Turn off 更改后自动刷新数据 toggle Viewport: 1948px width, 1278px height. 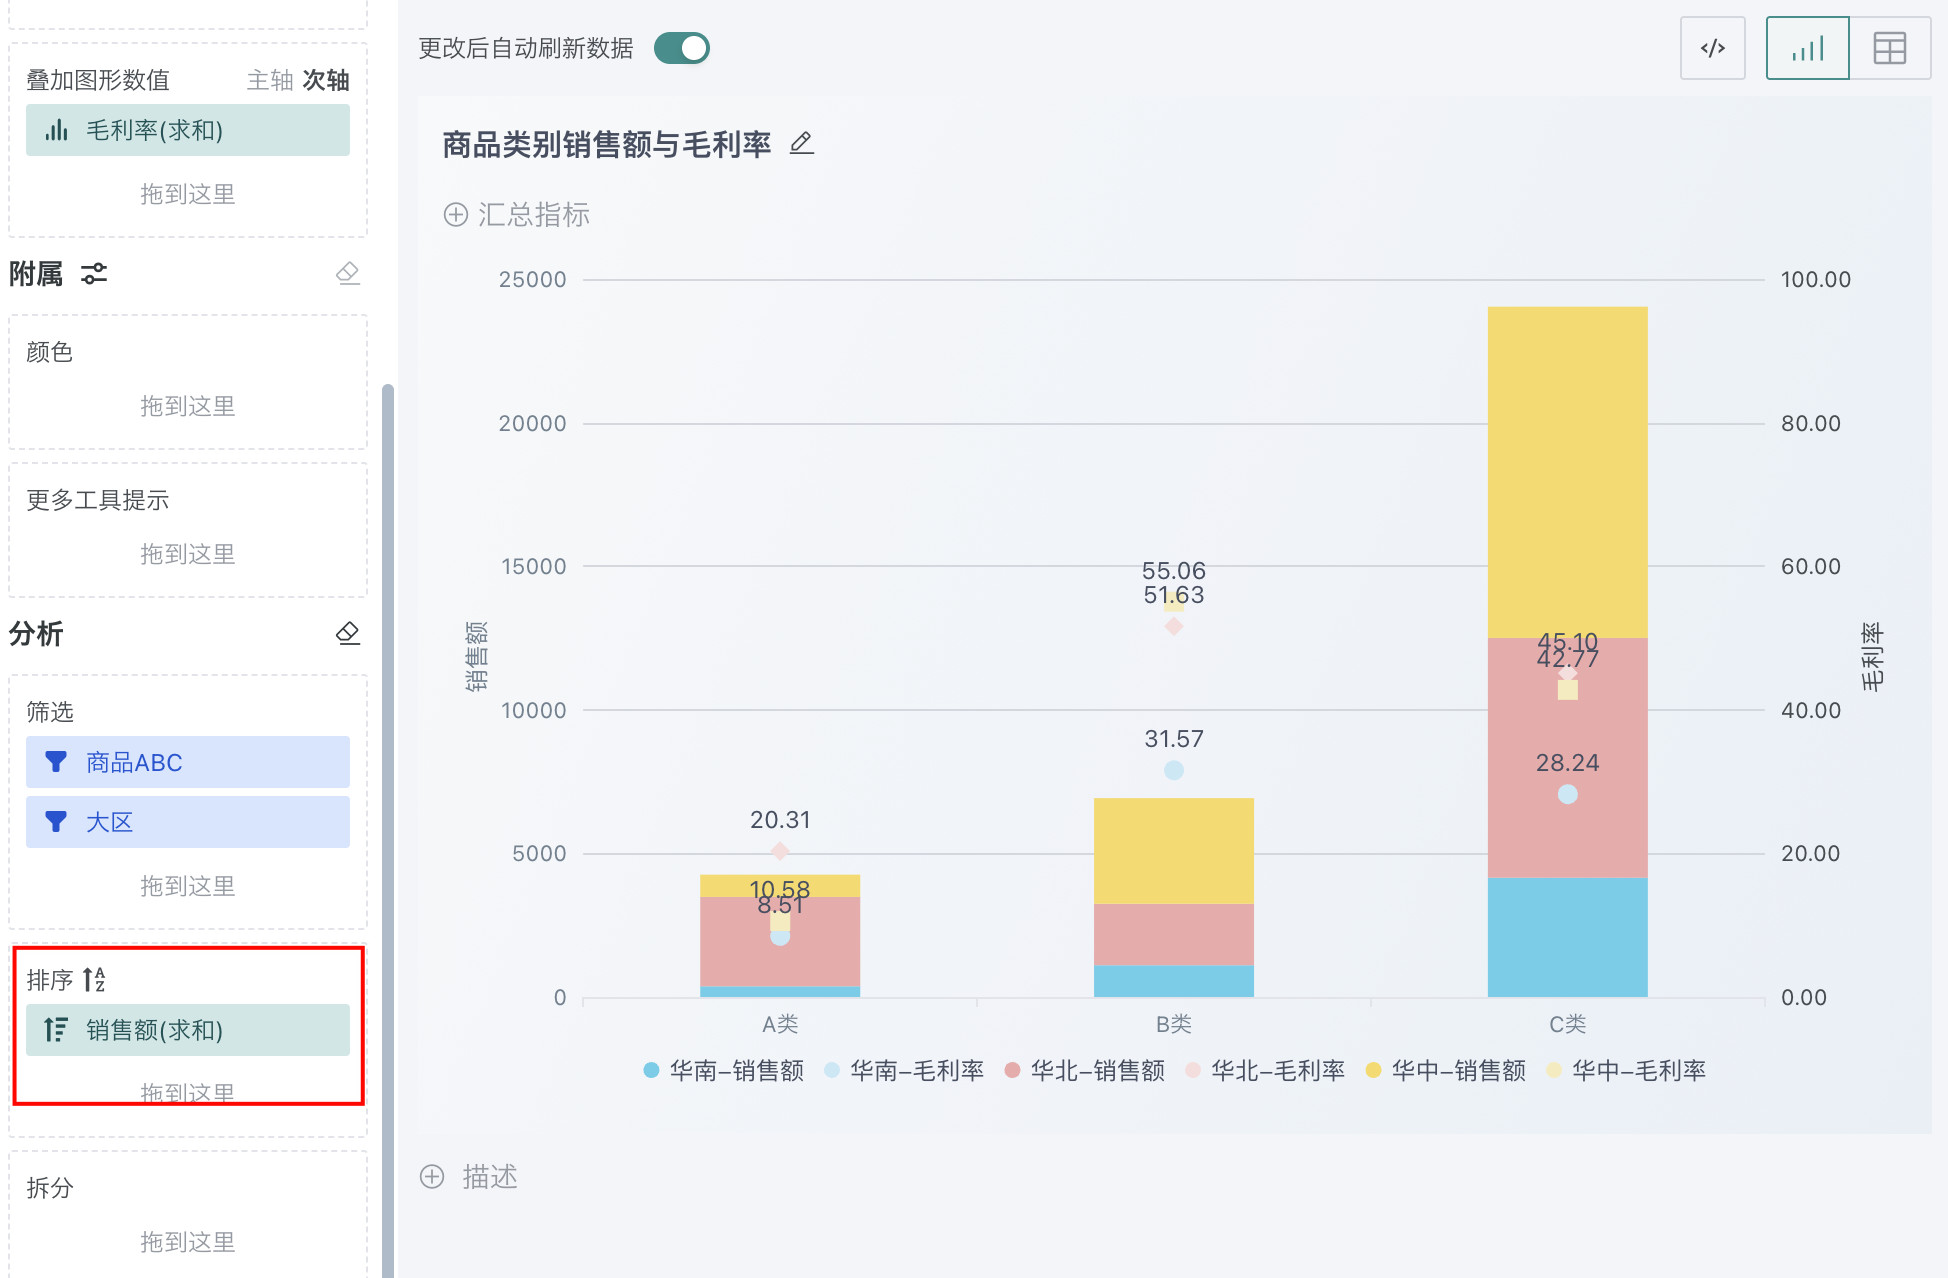tap(682, 48)
